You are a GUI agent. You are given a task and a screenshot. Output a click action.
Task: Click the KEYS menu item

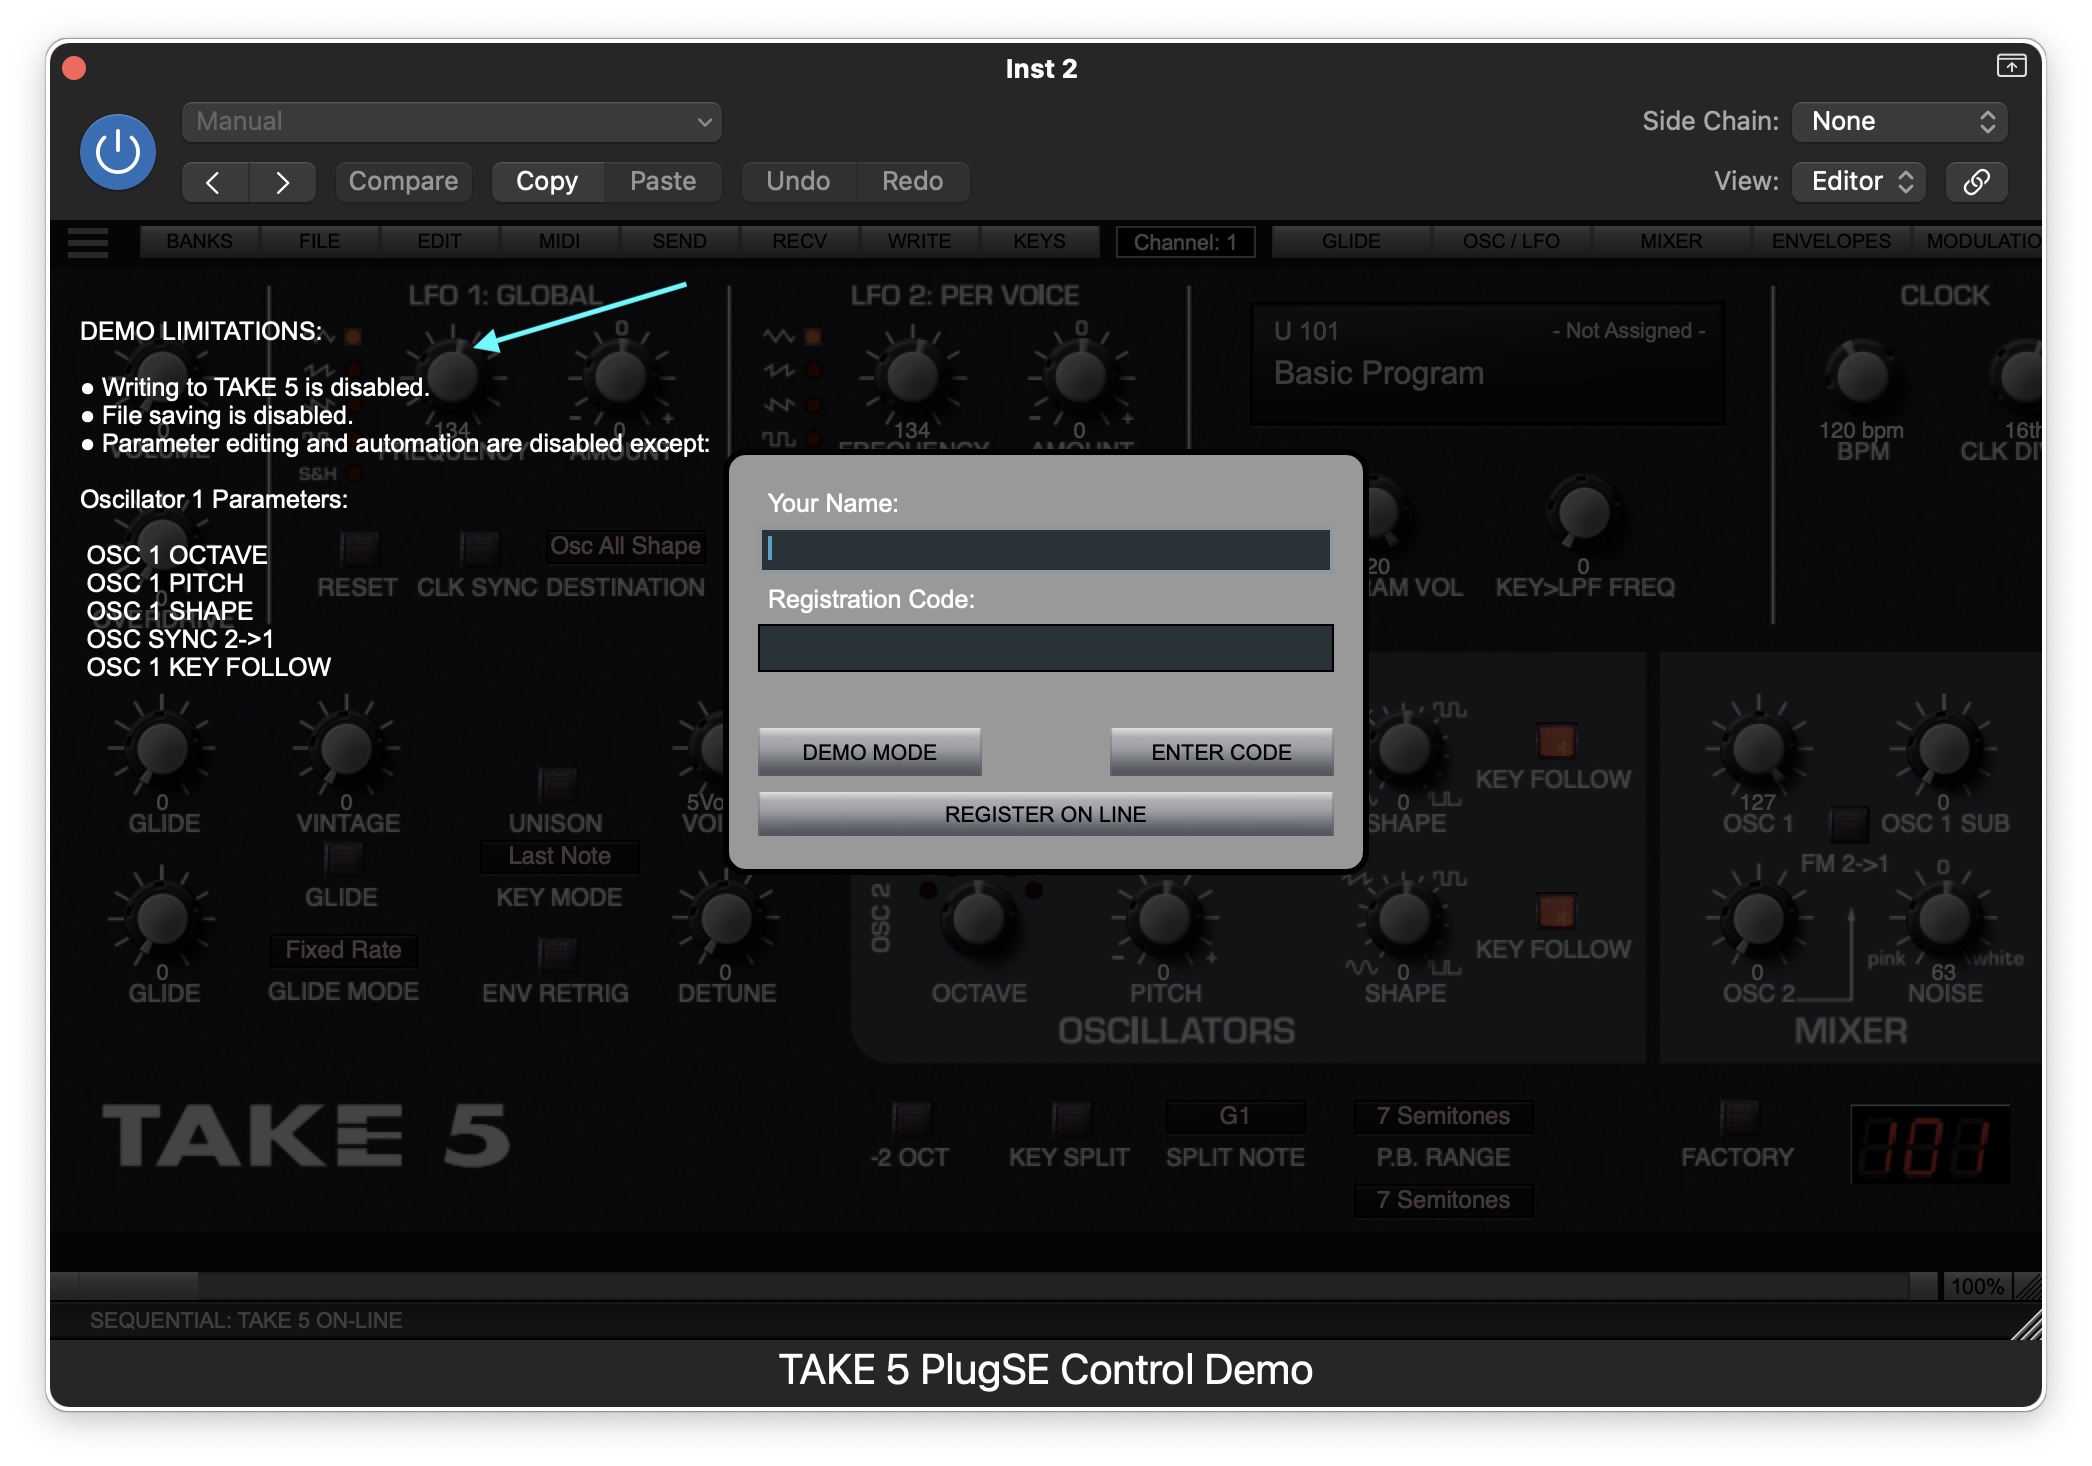[1039, 242]
